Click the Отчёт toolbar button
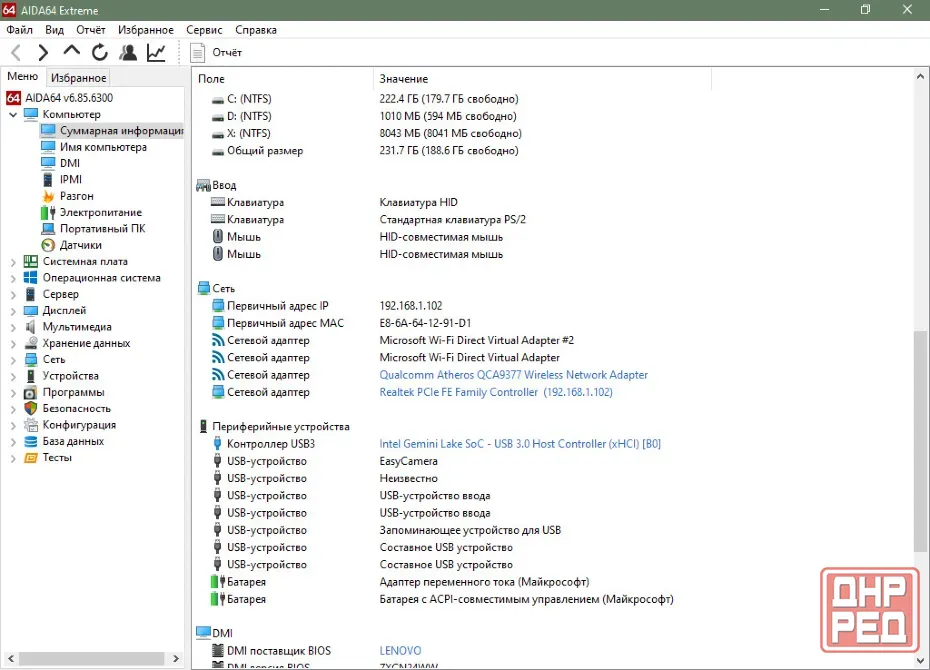Screen dimensions: 930x670 point(216,53)
